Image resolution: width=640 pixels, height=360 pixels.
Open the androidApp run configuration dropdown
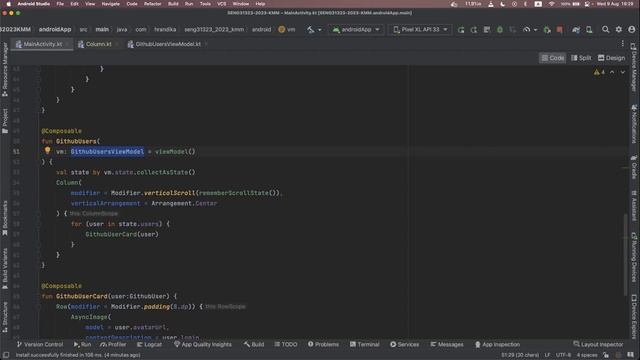click(356, 29)
